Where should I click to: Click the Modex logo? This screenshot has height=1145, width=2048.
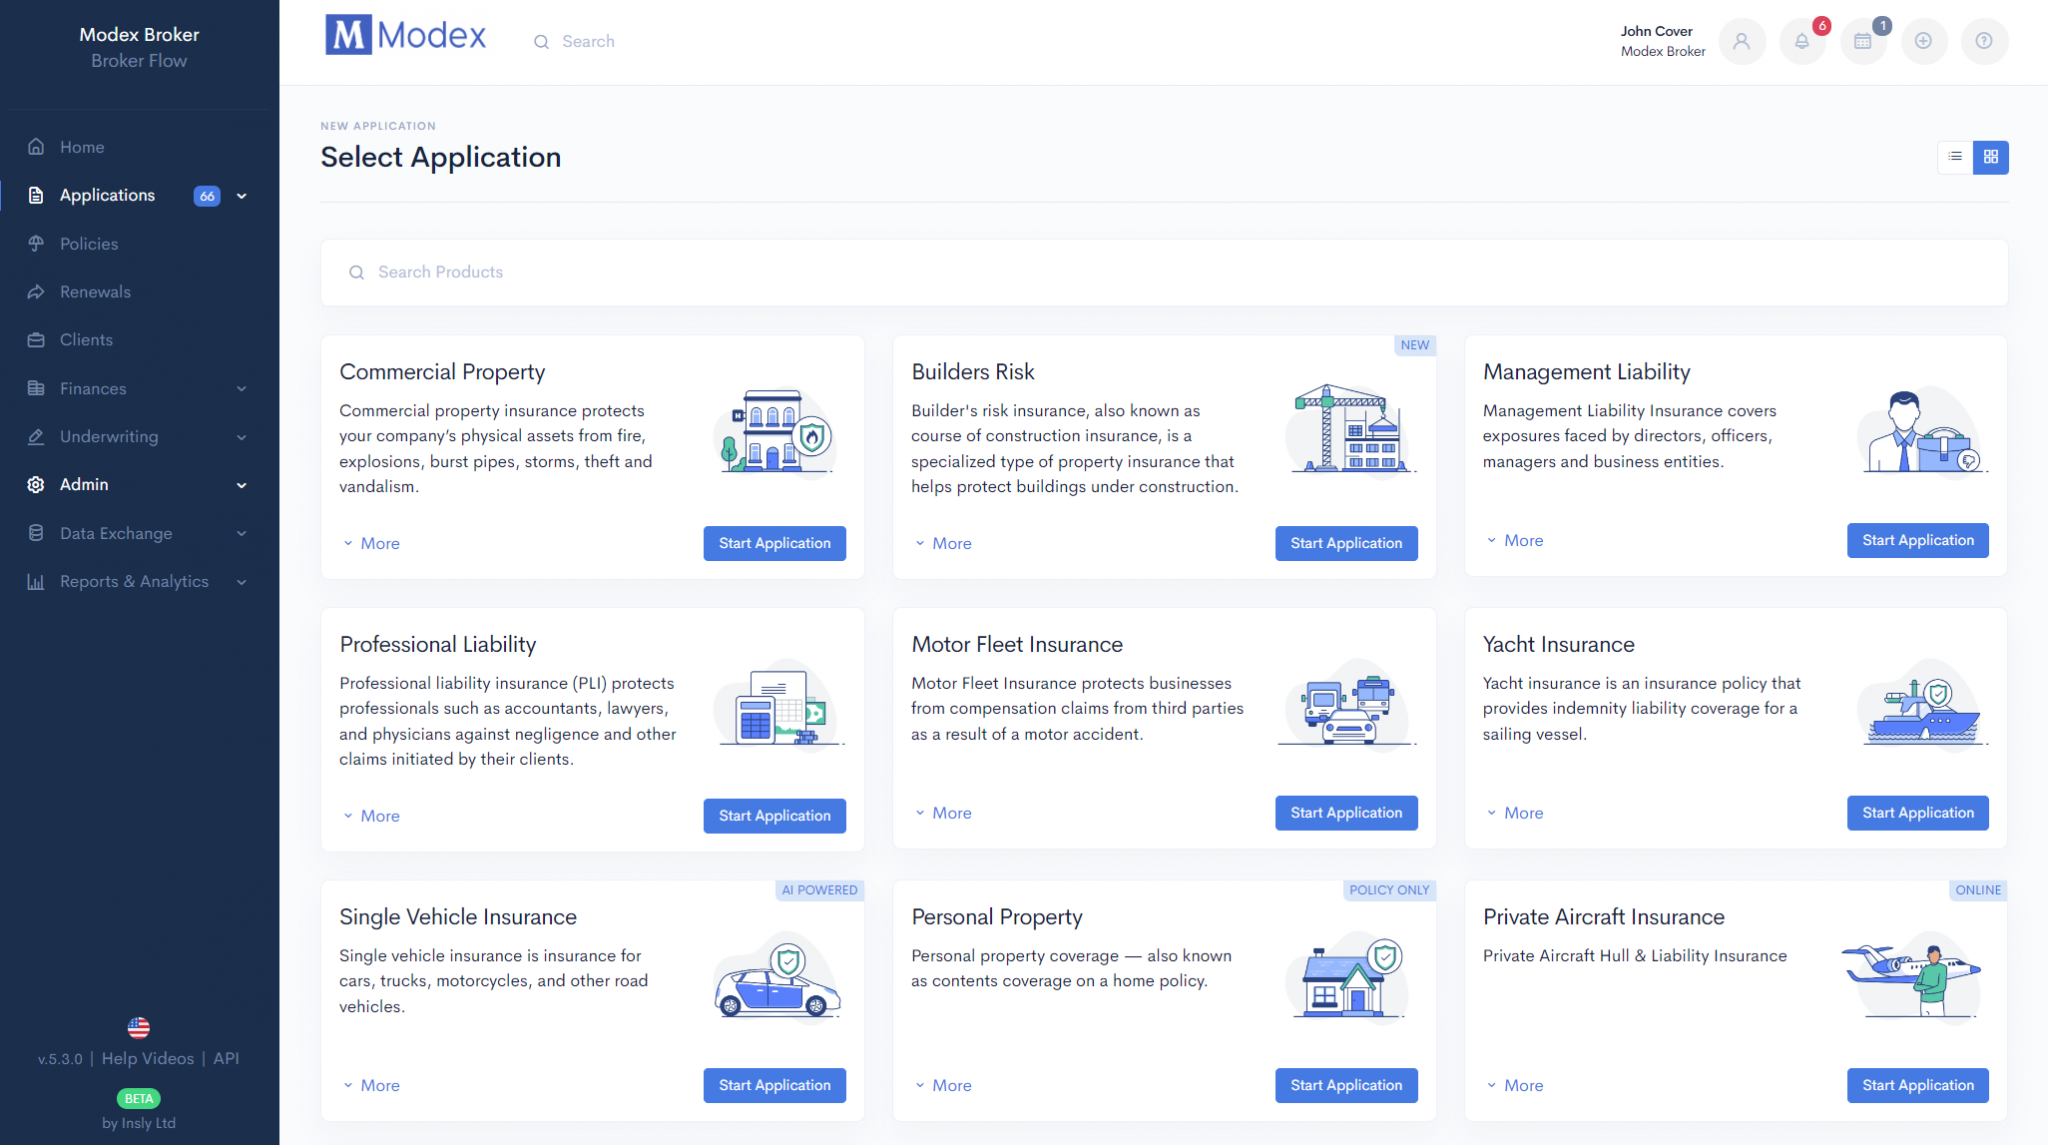[x=405, y=36]
